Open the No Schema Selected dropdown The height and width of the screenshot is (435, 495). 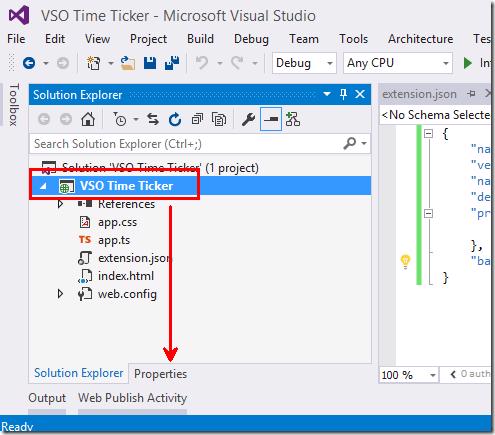435,115
